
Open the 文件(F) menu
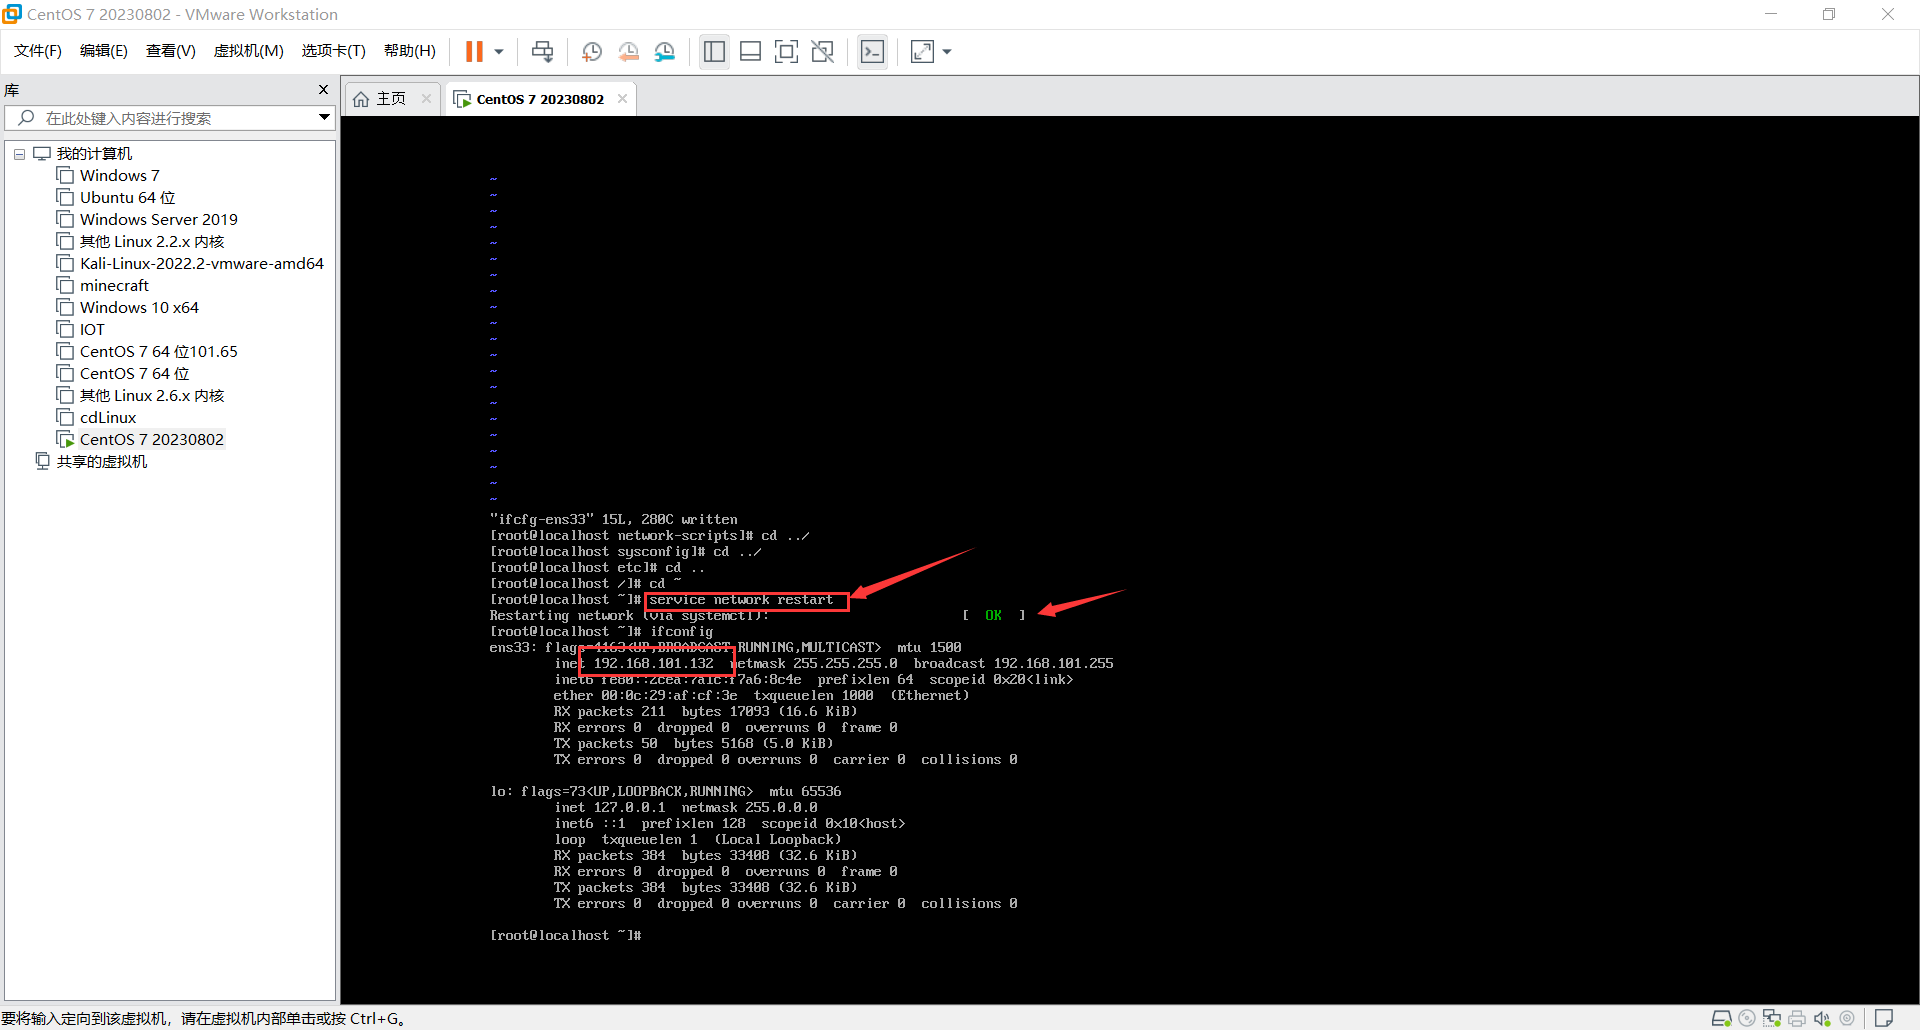pyautogui.click(x=38, y=51)
